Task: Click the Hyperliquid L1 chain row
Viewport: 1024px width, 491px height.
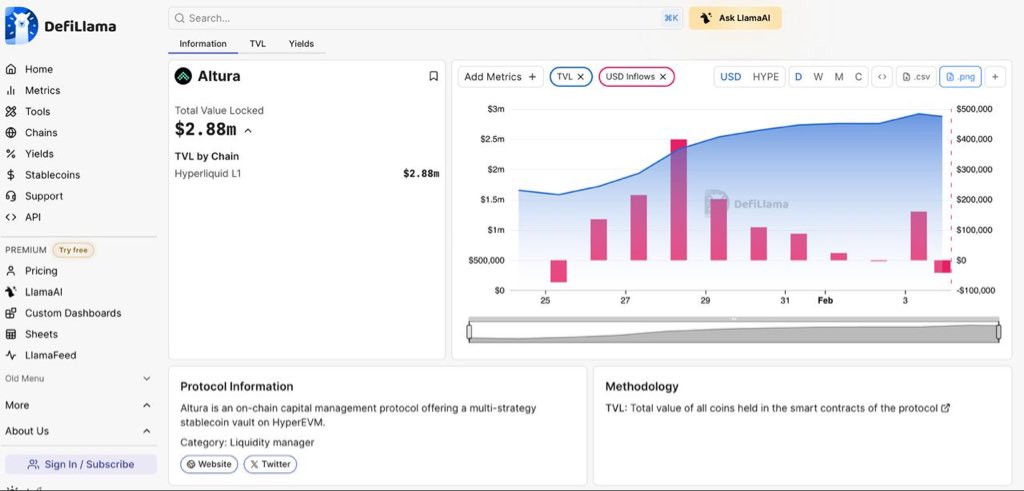Action: click(x=307, y=174)
